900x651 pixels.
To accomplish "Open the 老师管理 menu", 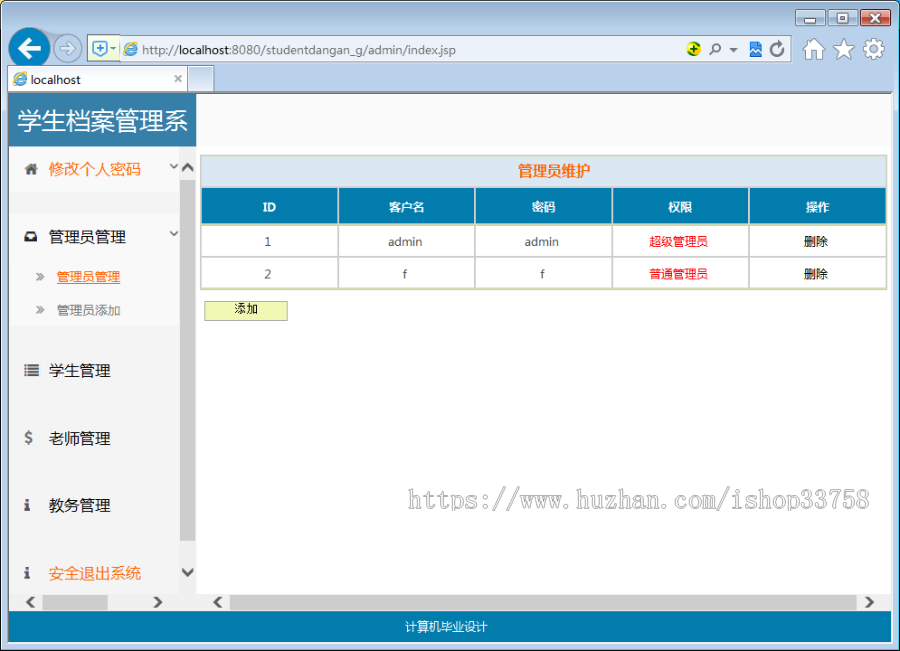I will pyautogui.click(x=80, y=439).
